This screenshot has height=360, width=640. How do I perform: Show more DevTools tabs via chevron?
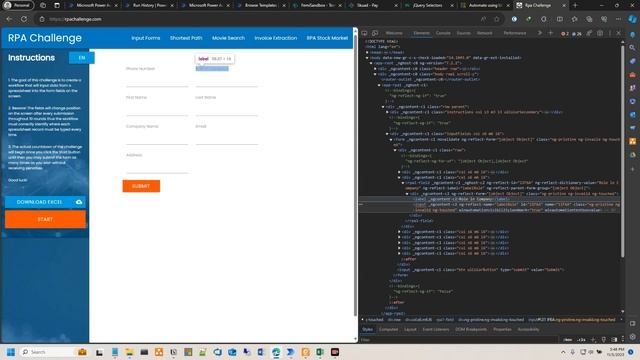coord(540,33)
